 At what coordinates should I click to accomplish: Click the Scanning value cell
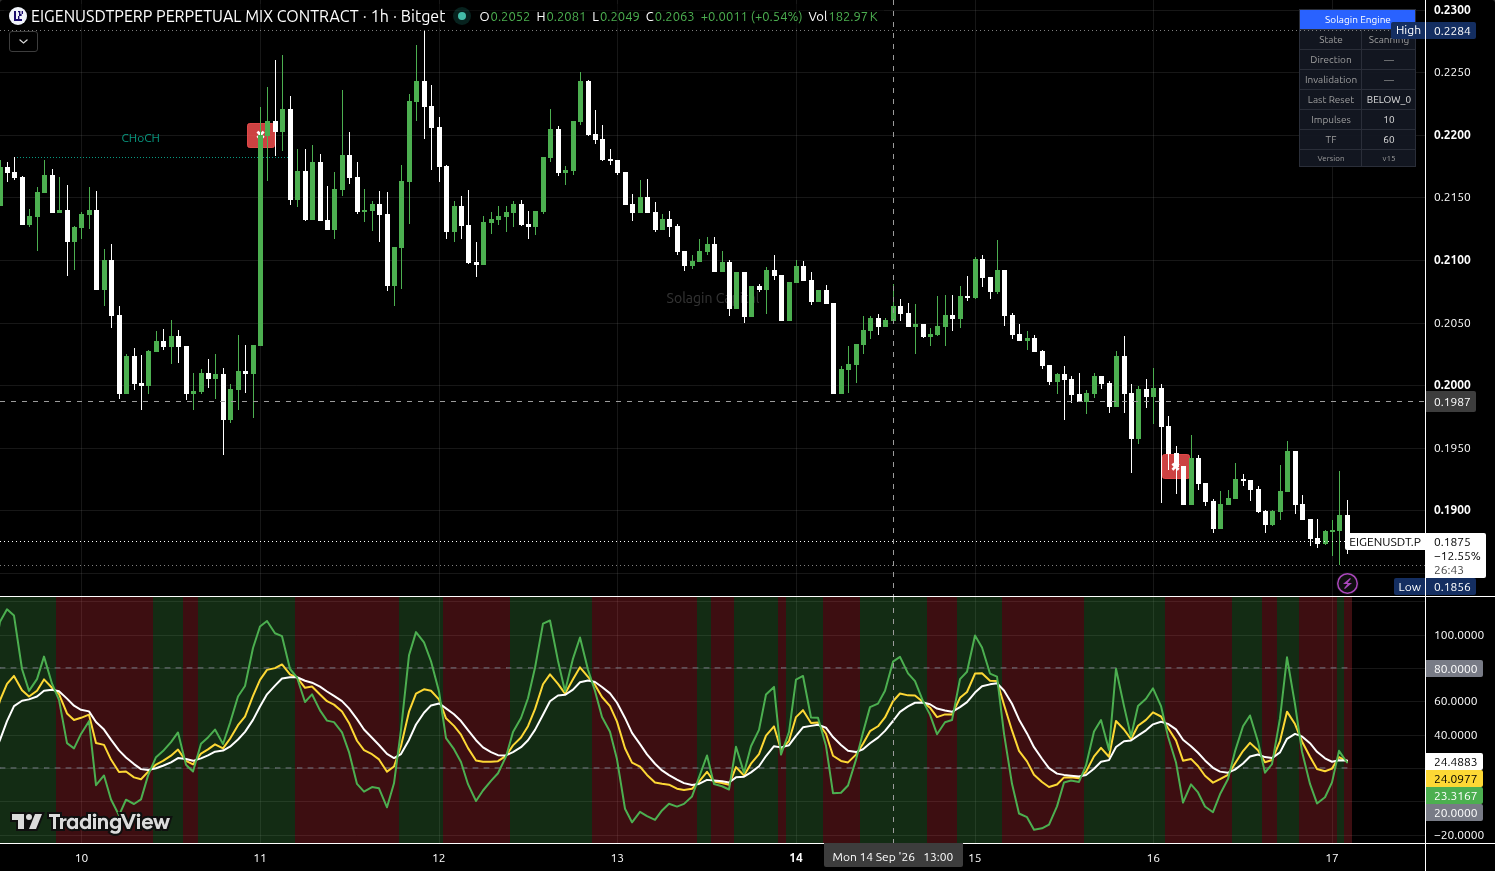pos(1388,40)
